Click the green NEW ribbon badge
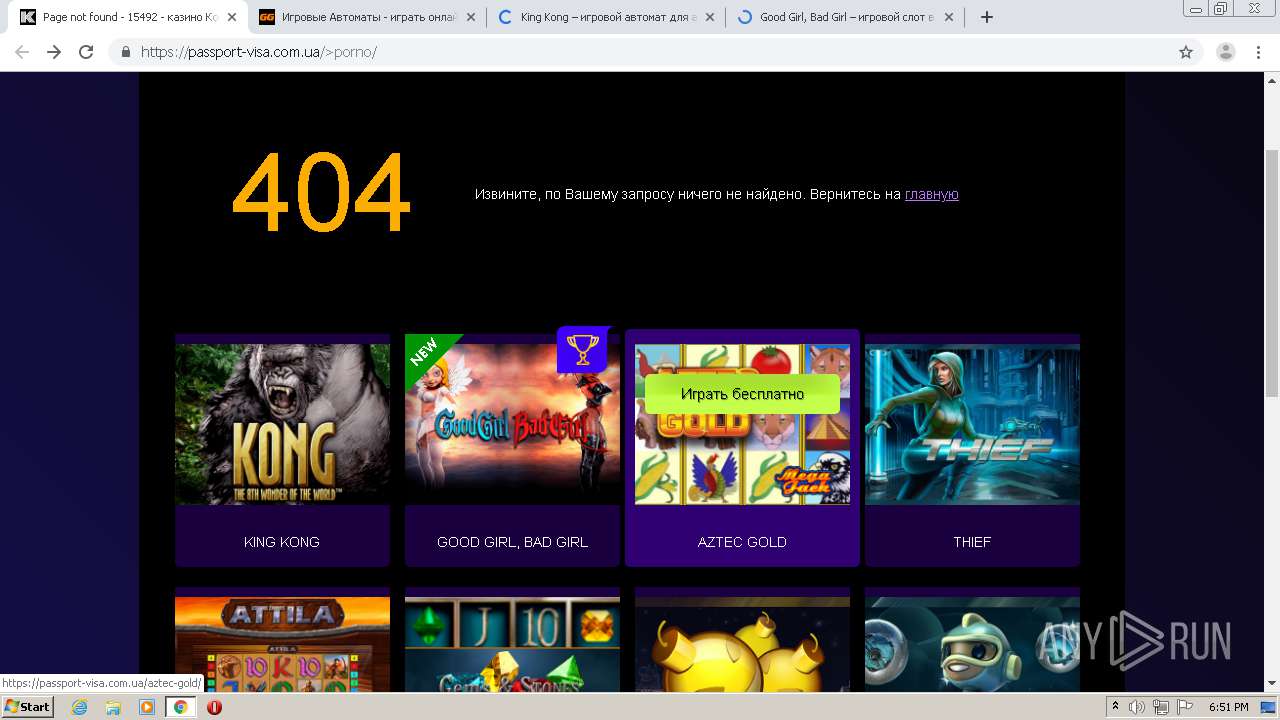 [427, 356]
